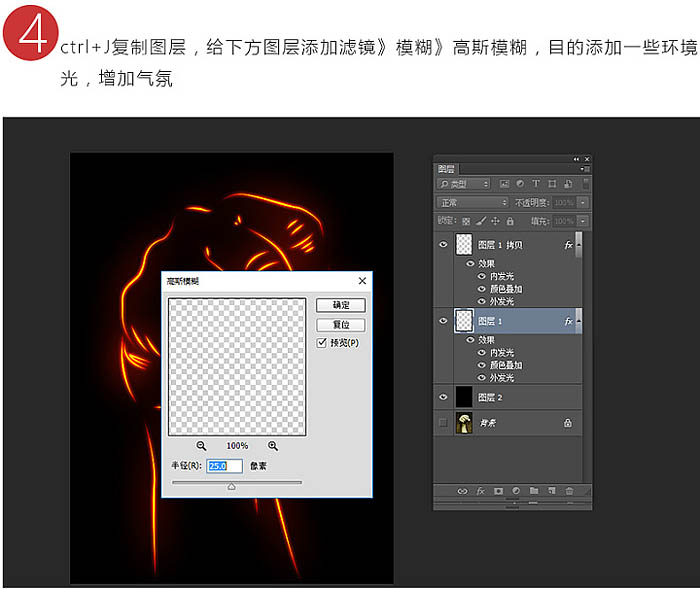This screenshot has width=700, height=589.
Task: Select the 背景 layer thumbnail
Action: [464, 423]
